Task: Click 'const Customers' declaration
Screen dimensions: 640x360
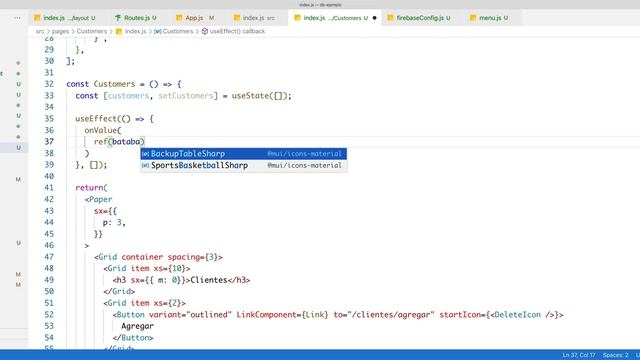Action: tap(101, 84)
